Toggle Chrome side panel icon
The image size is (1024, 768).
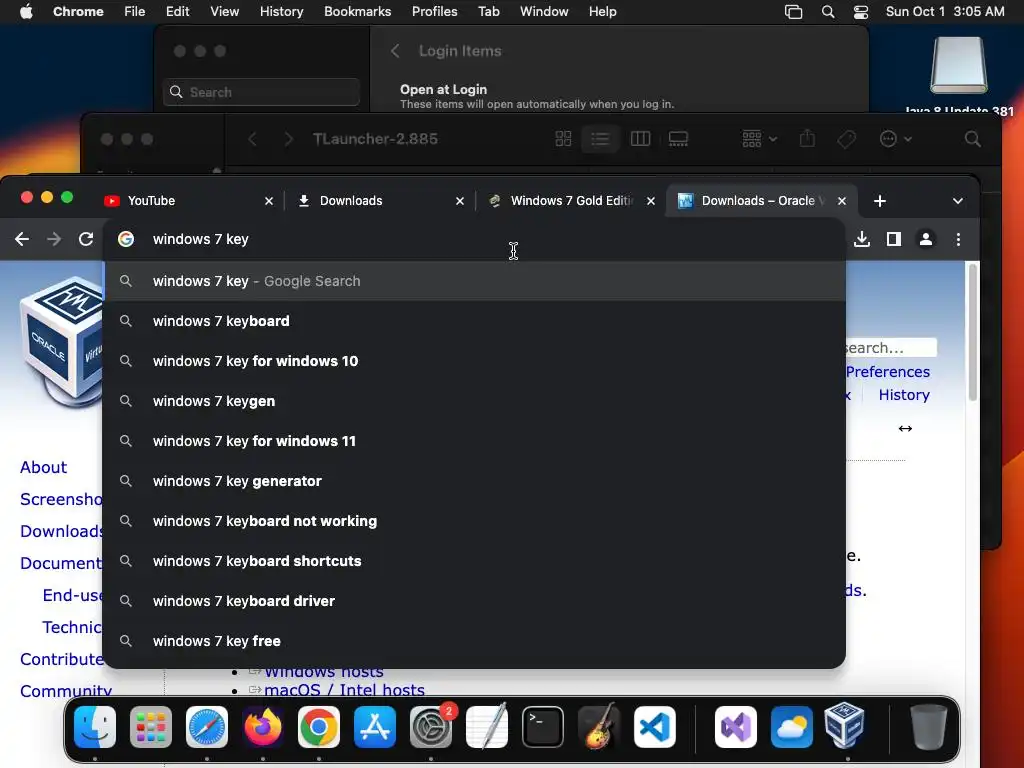(x=893, y=239)
